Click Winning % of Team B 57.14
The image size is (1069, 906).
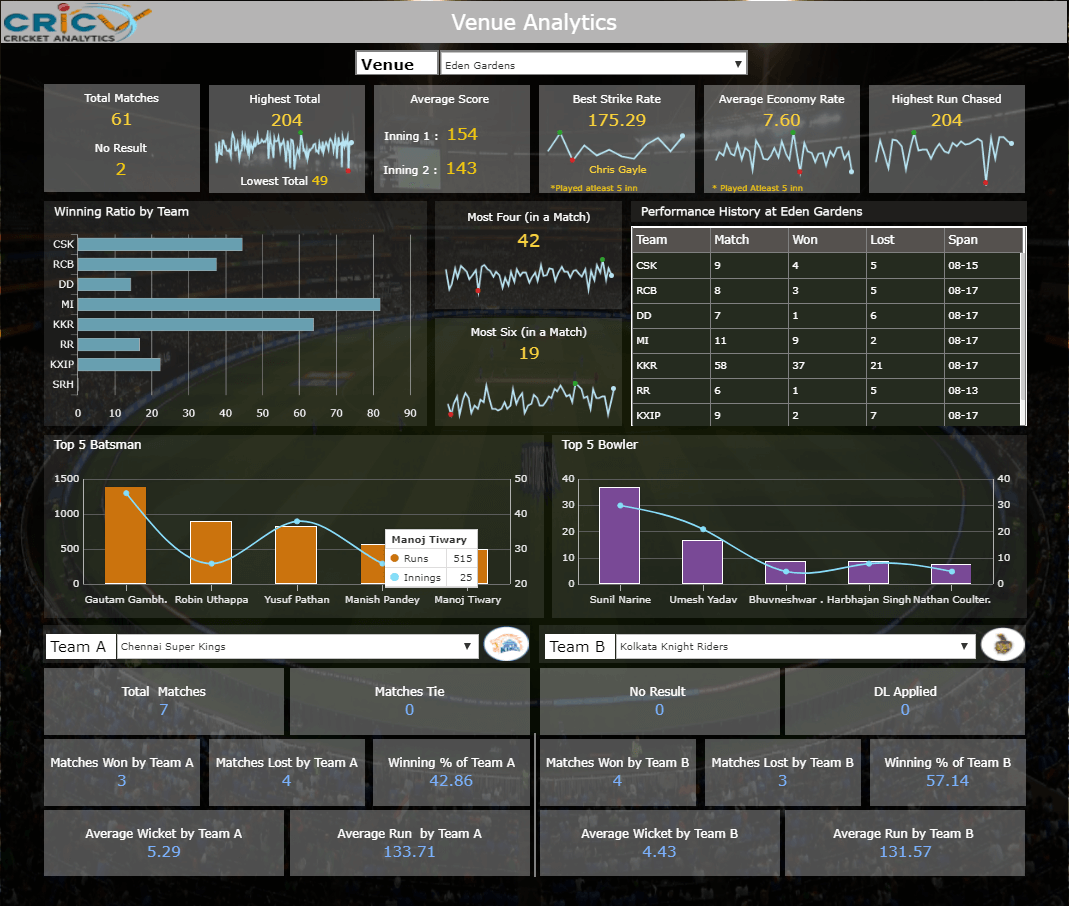(947, 781)
